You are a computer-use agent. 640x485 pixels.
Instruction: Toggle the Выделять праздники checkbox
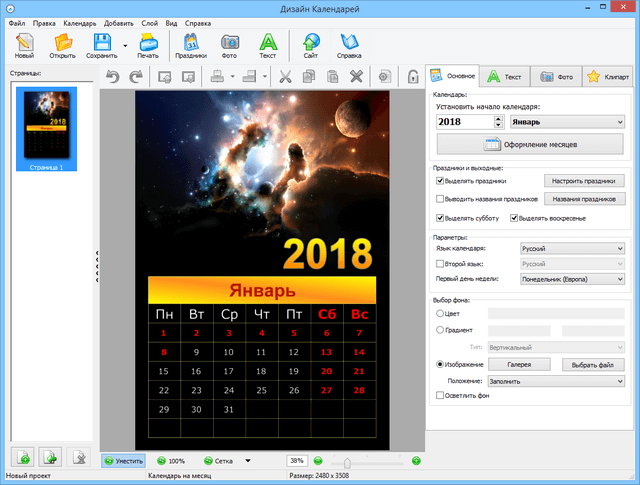pos(441,181)
